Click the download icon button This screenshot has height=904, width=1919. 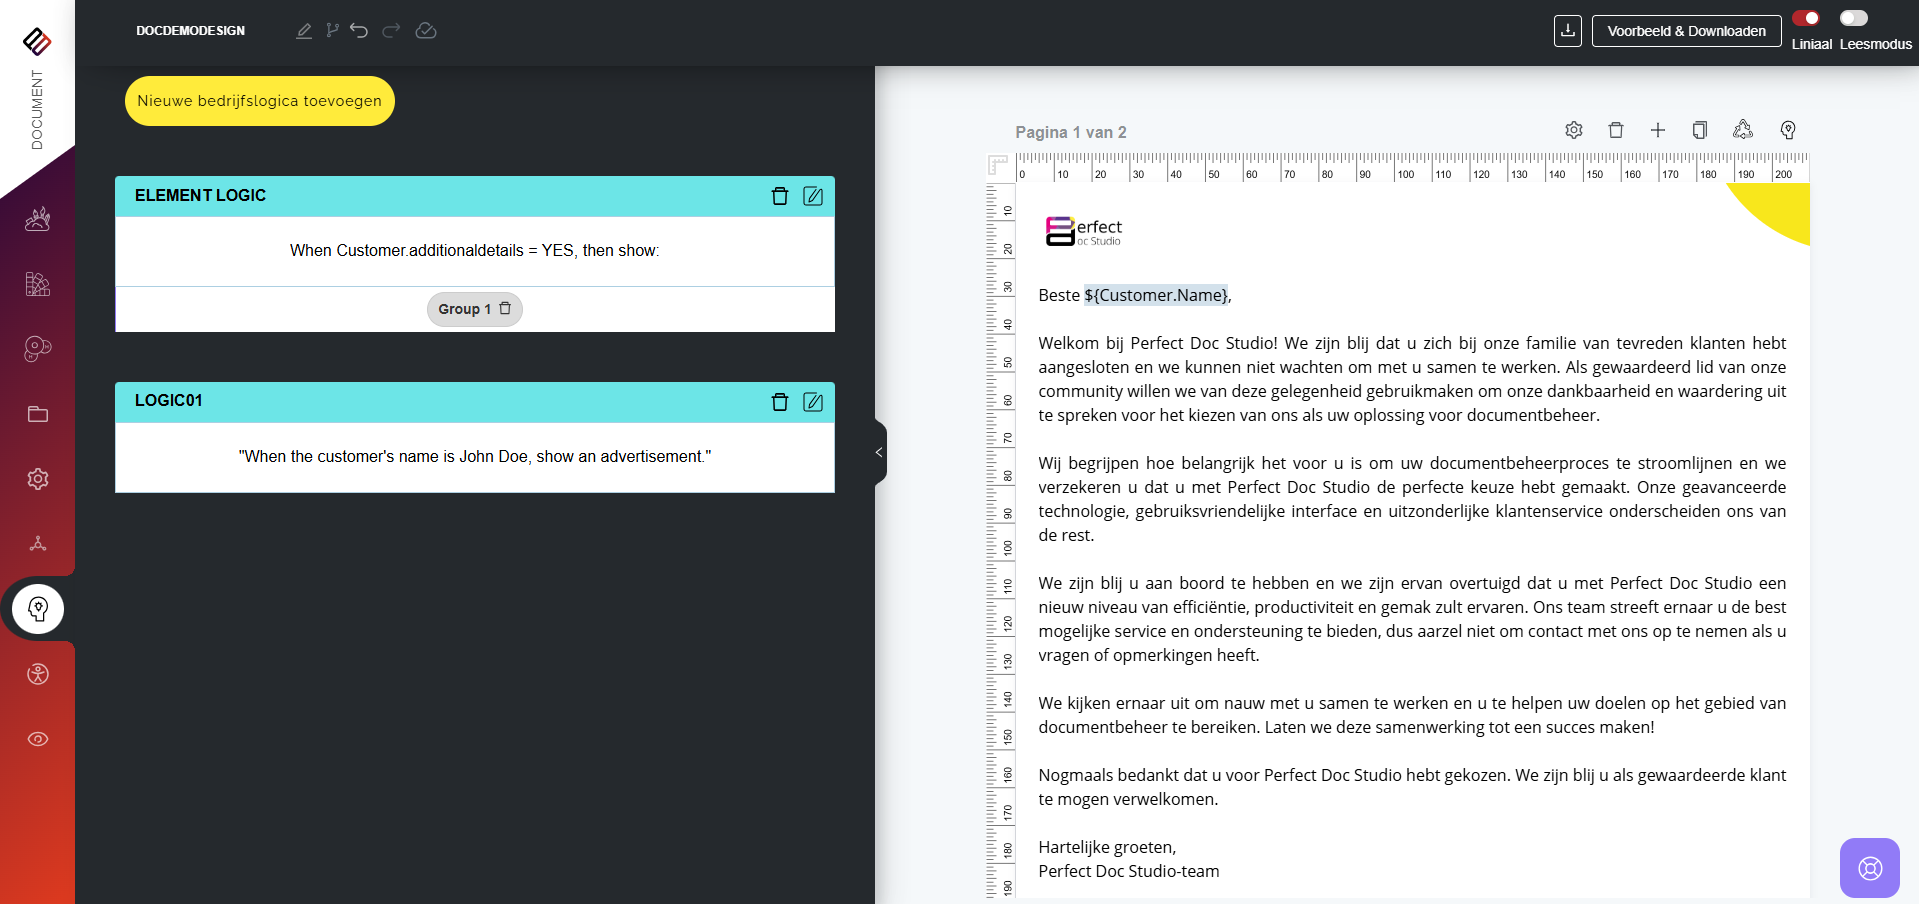pos(1567,31)
